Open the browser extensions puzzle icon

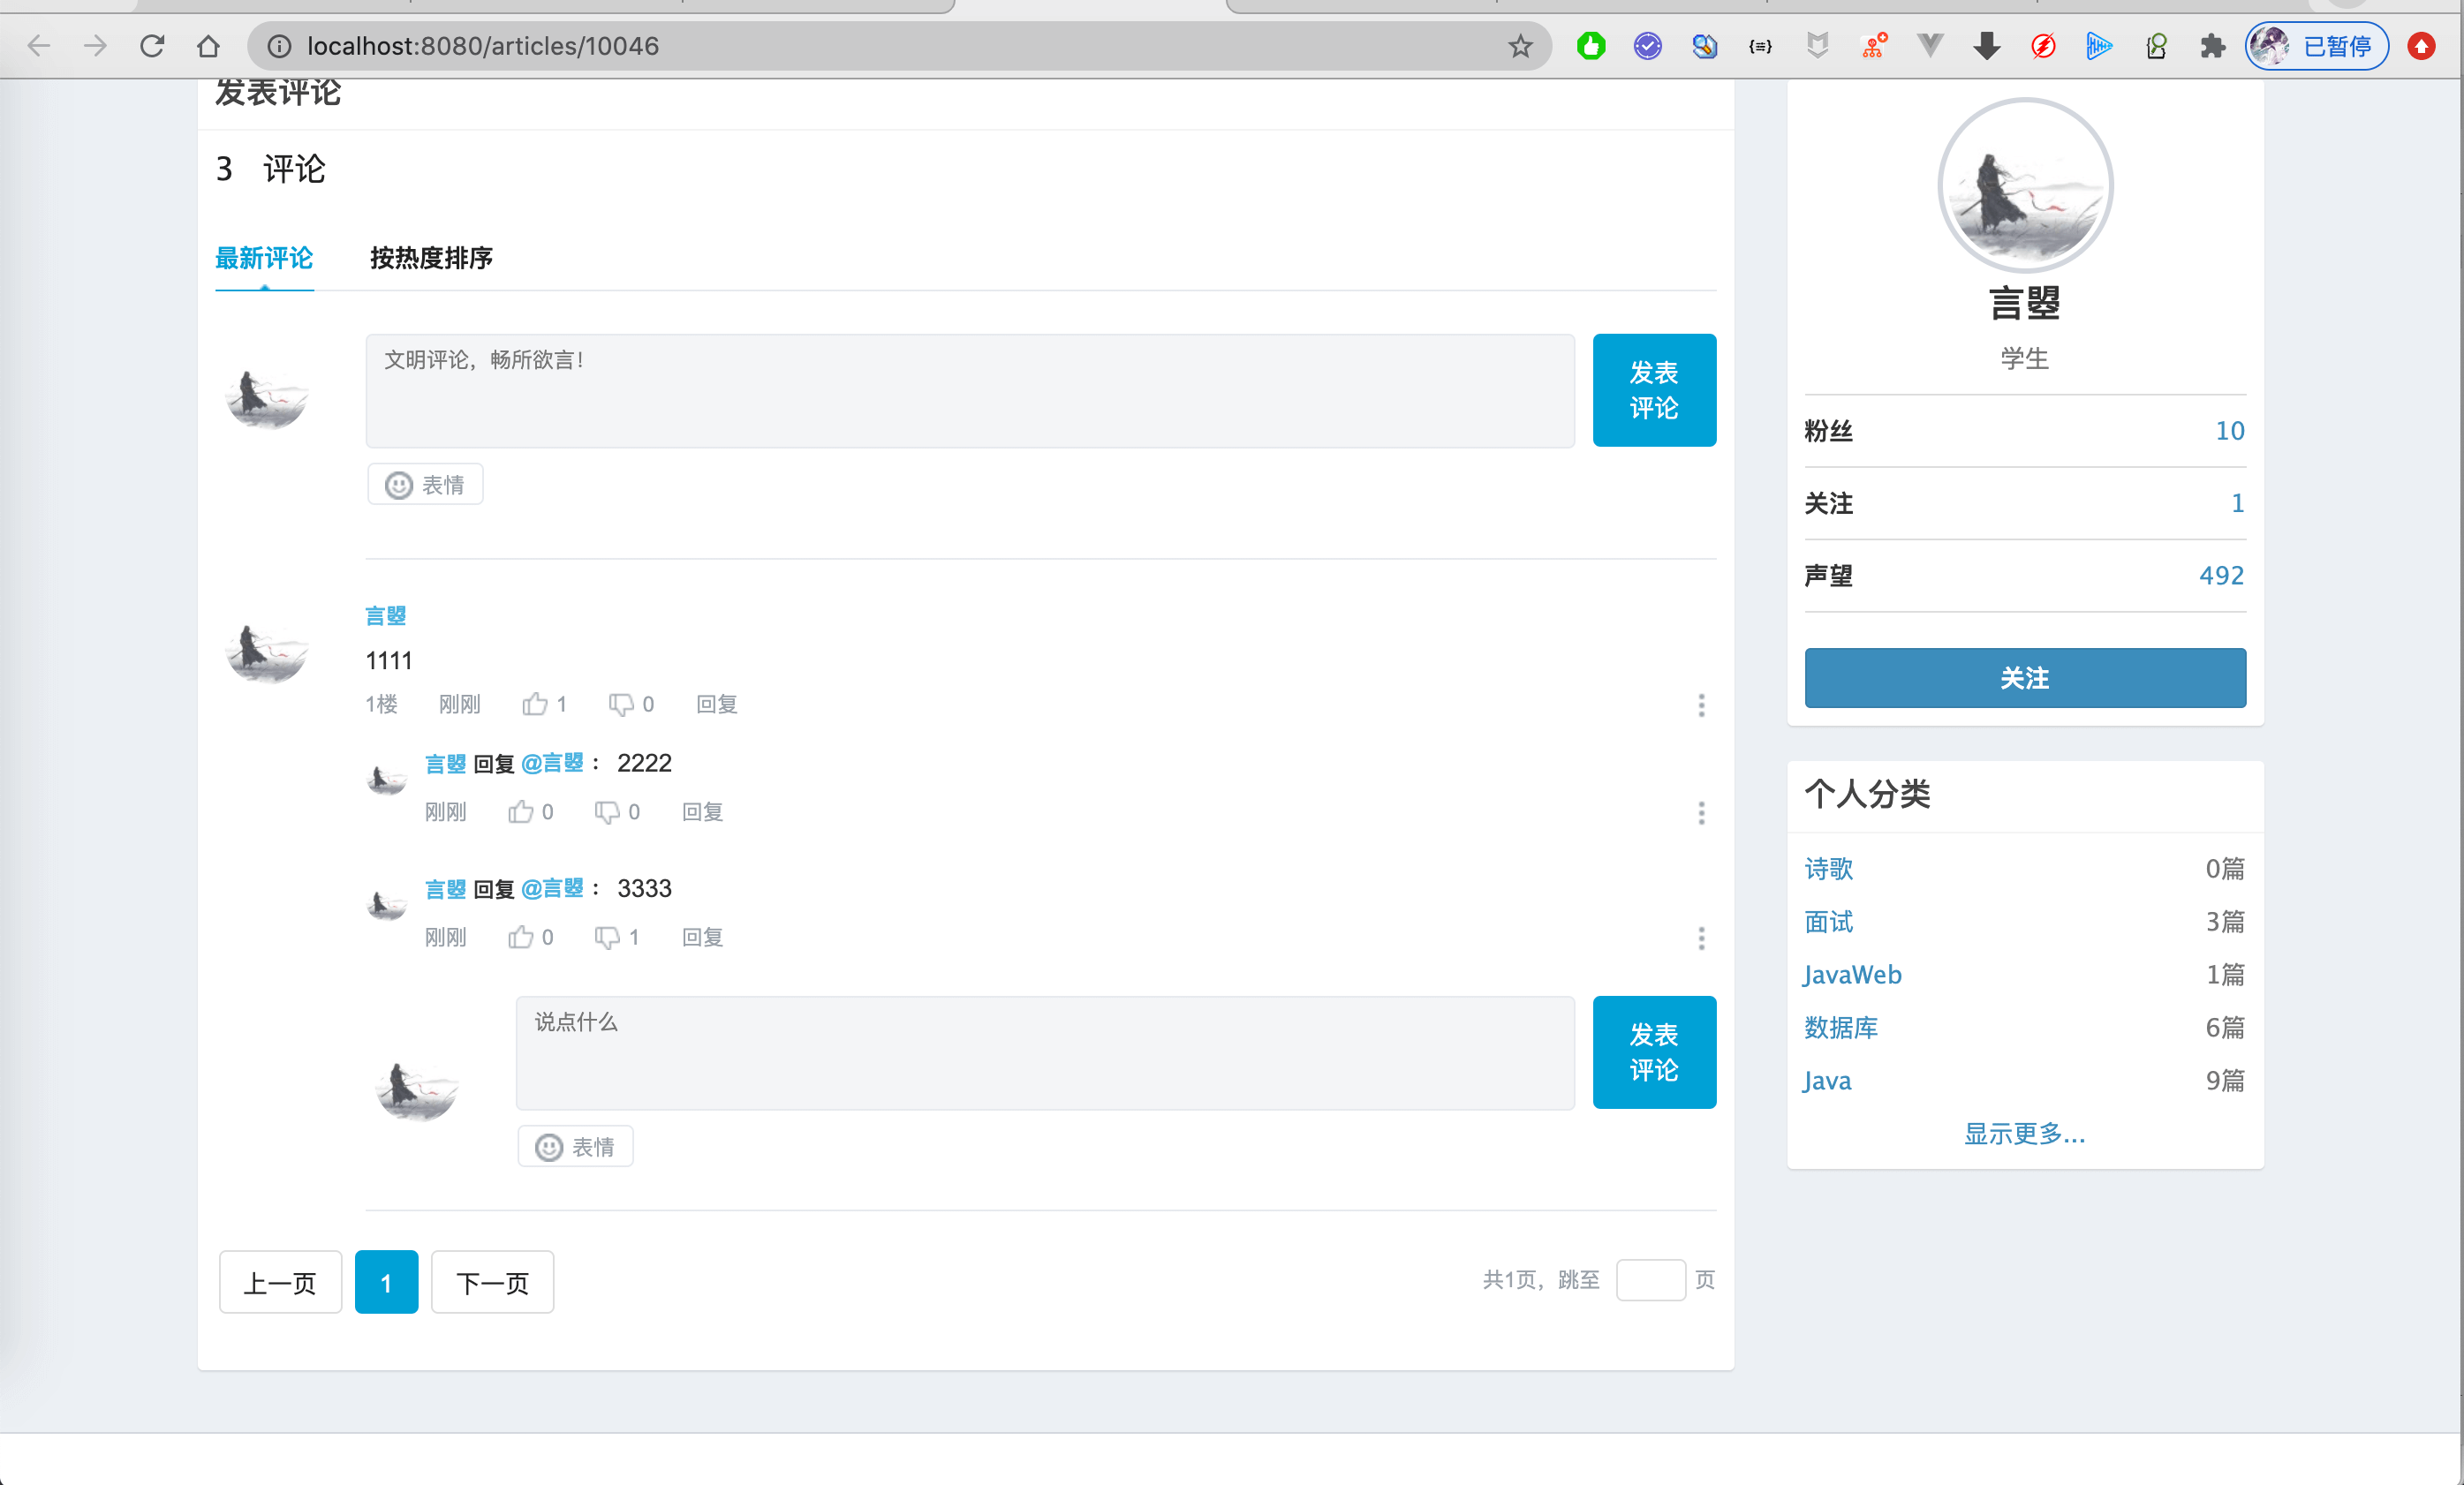2212,46
